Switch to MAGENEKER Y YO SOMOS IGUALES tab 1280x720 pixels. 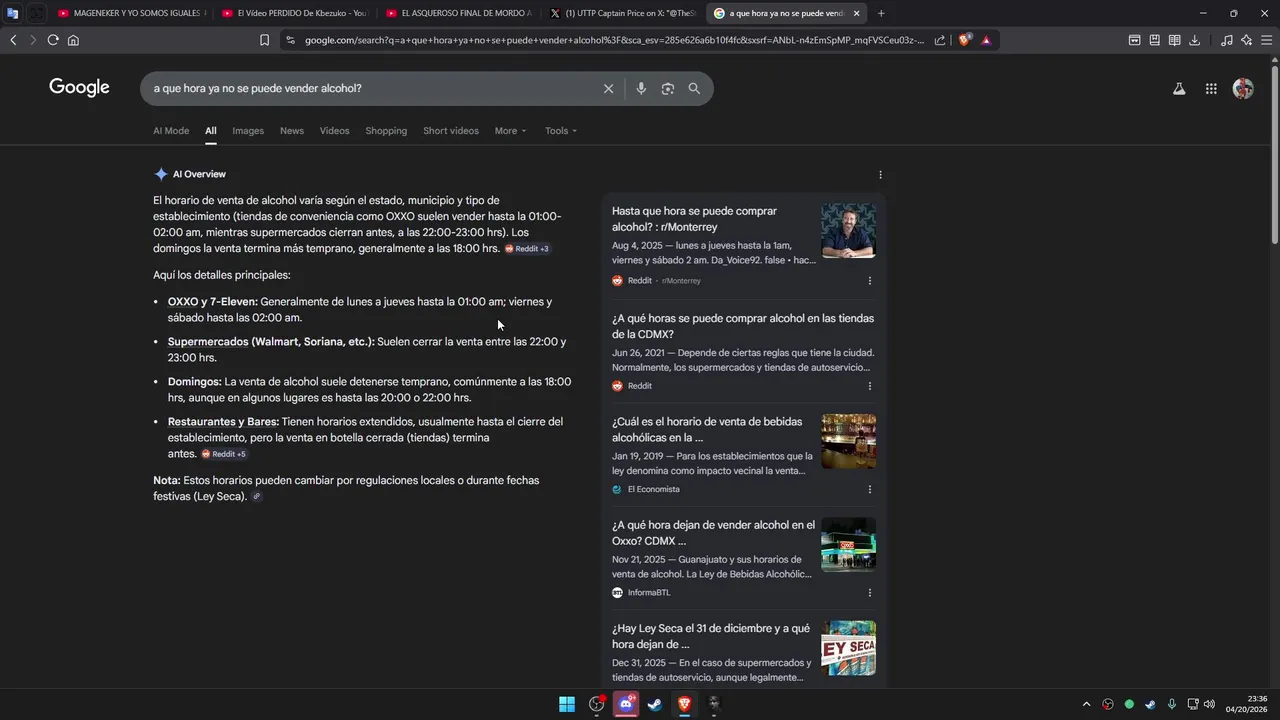click(130, 13)
